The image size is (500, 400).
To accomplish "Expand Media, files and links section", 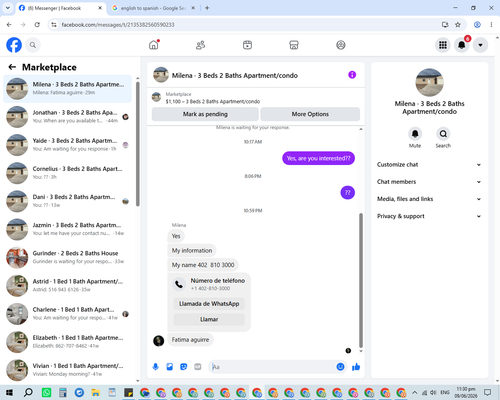I will pyautogui.click(x=429, y=199).
